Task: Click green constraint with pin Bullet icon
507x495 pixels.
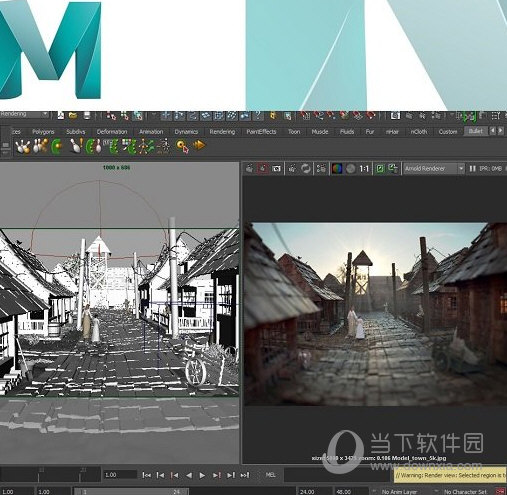Action: tap(94, 146)
